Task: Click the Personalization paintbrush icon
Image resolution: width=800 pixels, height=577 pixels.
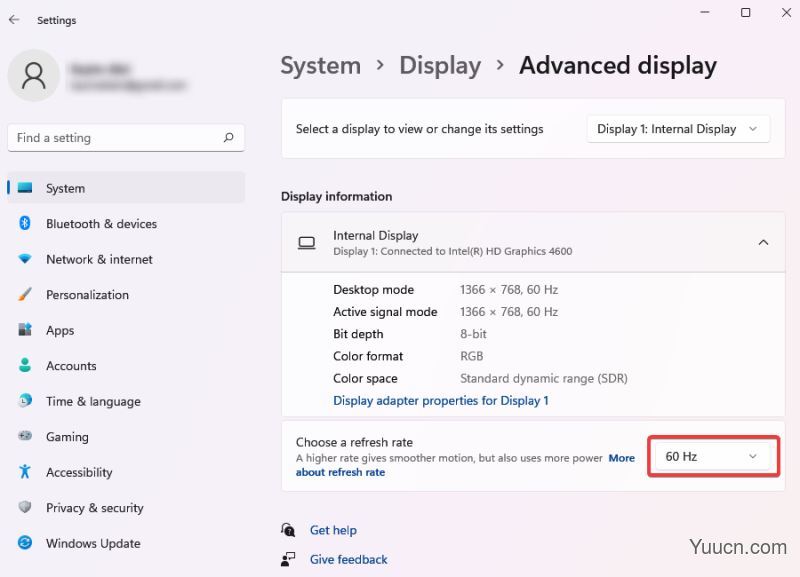Action: [x=24, y=294]
